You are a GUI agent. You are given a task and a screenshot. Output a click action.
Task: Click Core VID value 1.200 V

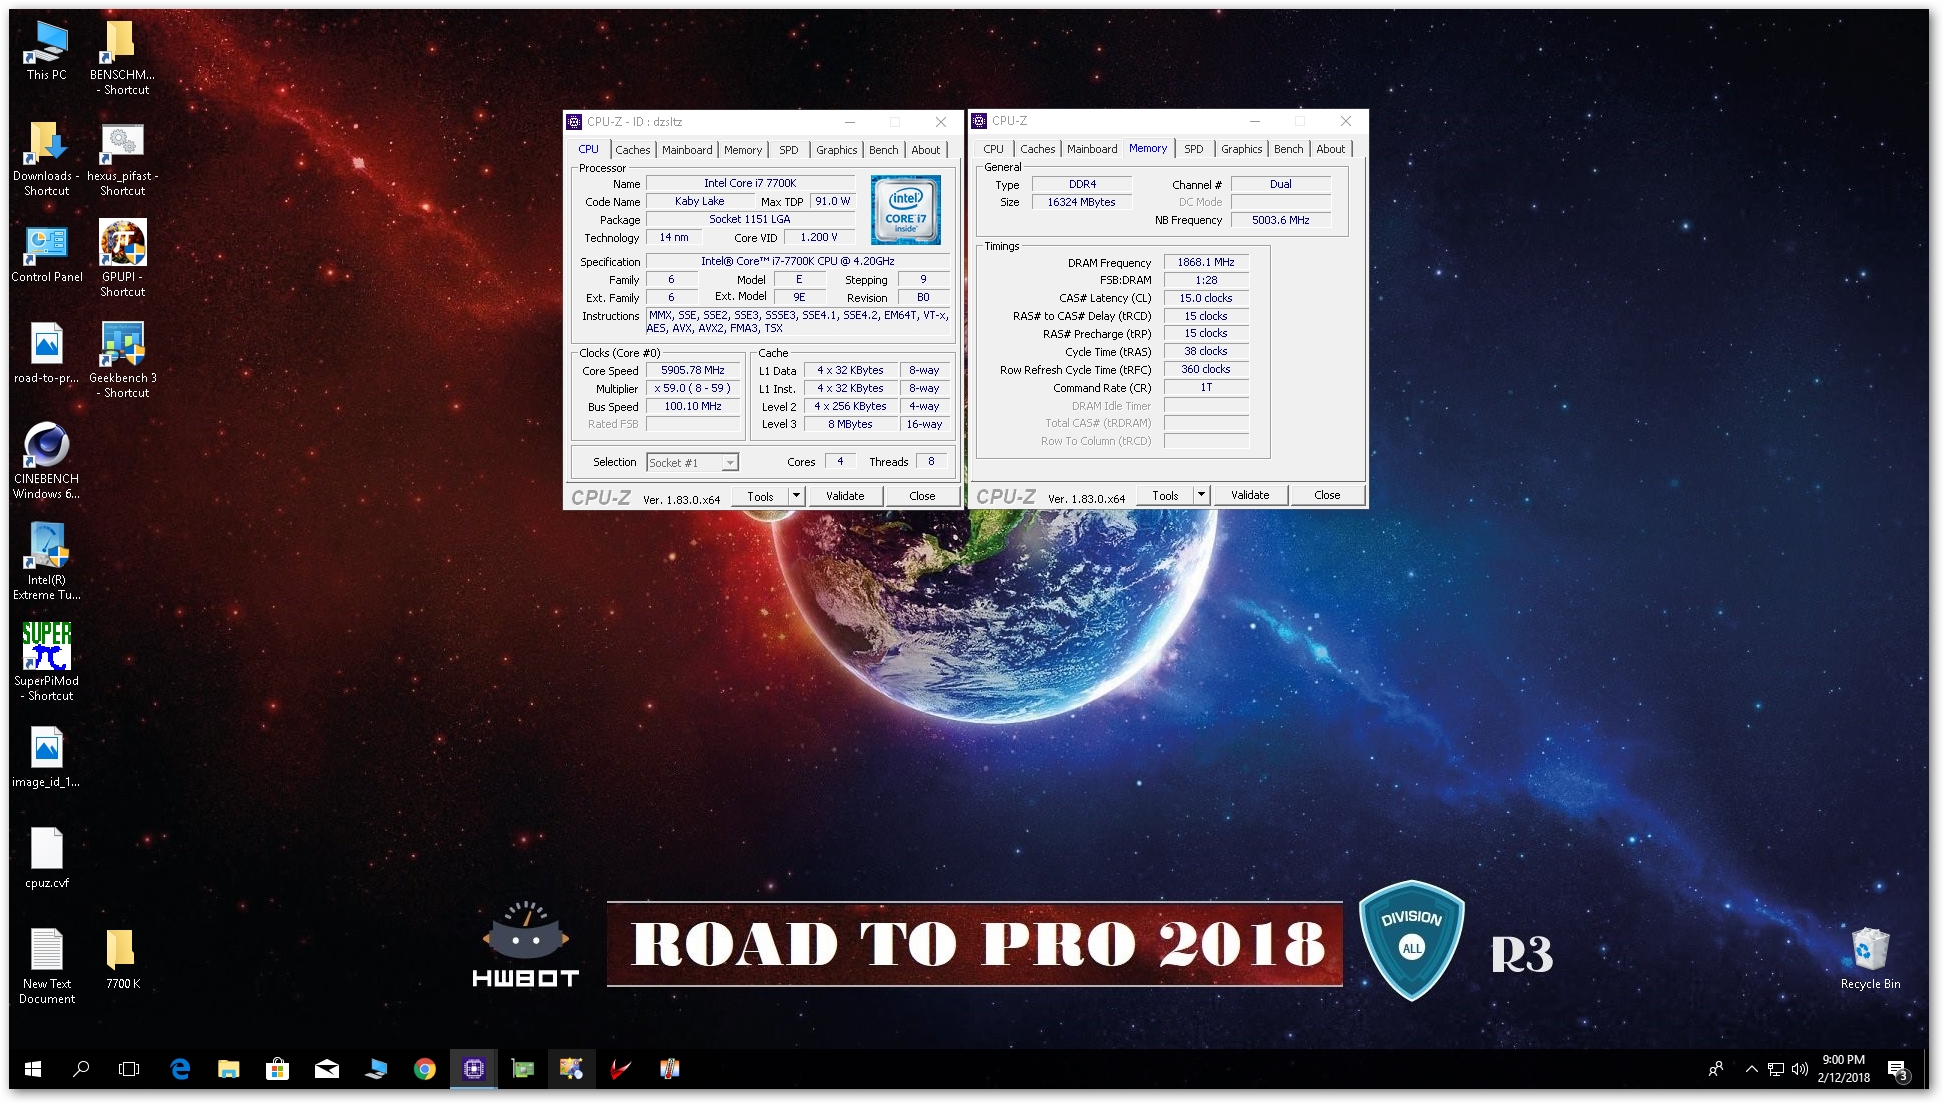pyautogui.click(x=819, y=237)
